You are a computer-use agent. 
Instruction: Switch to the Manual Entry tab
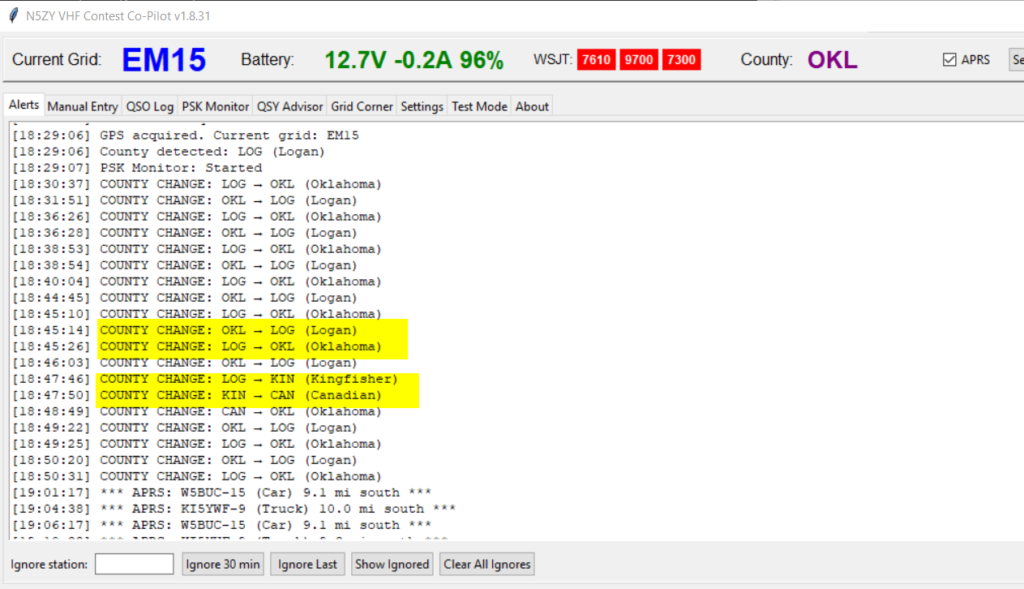(x=82, y=106)
